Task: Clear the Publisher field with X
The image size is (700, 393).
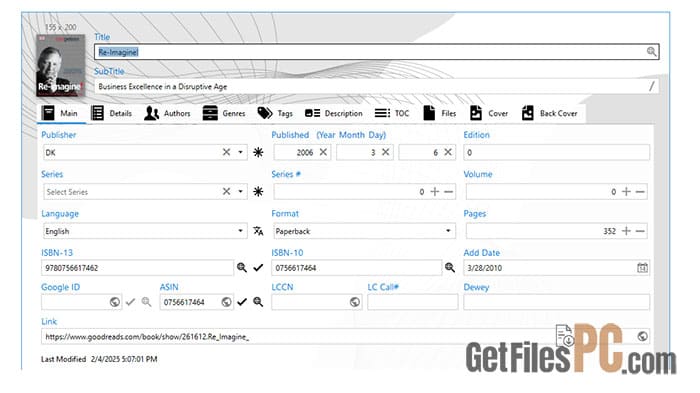Action: (x=226, y=152)
